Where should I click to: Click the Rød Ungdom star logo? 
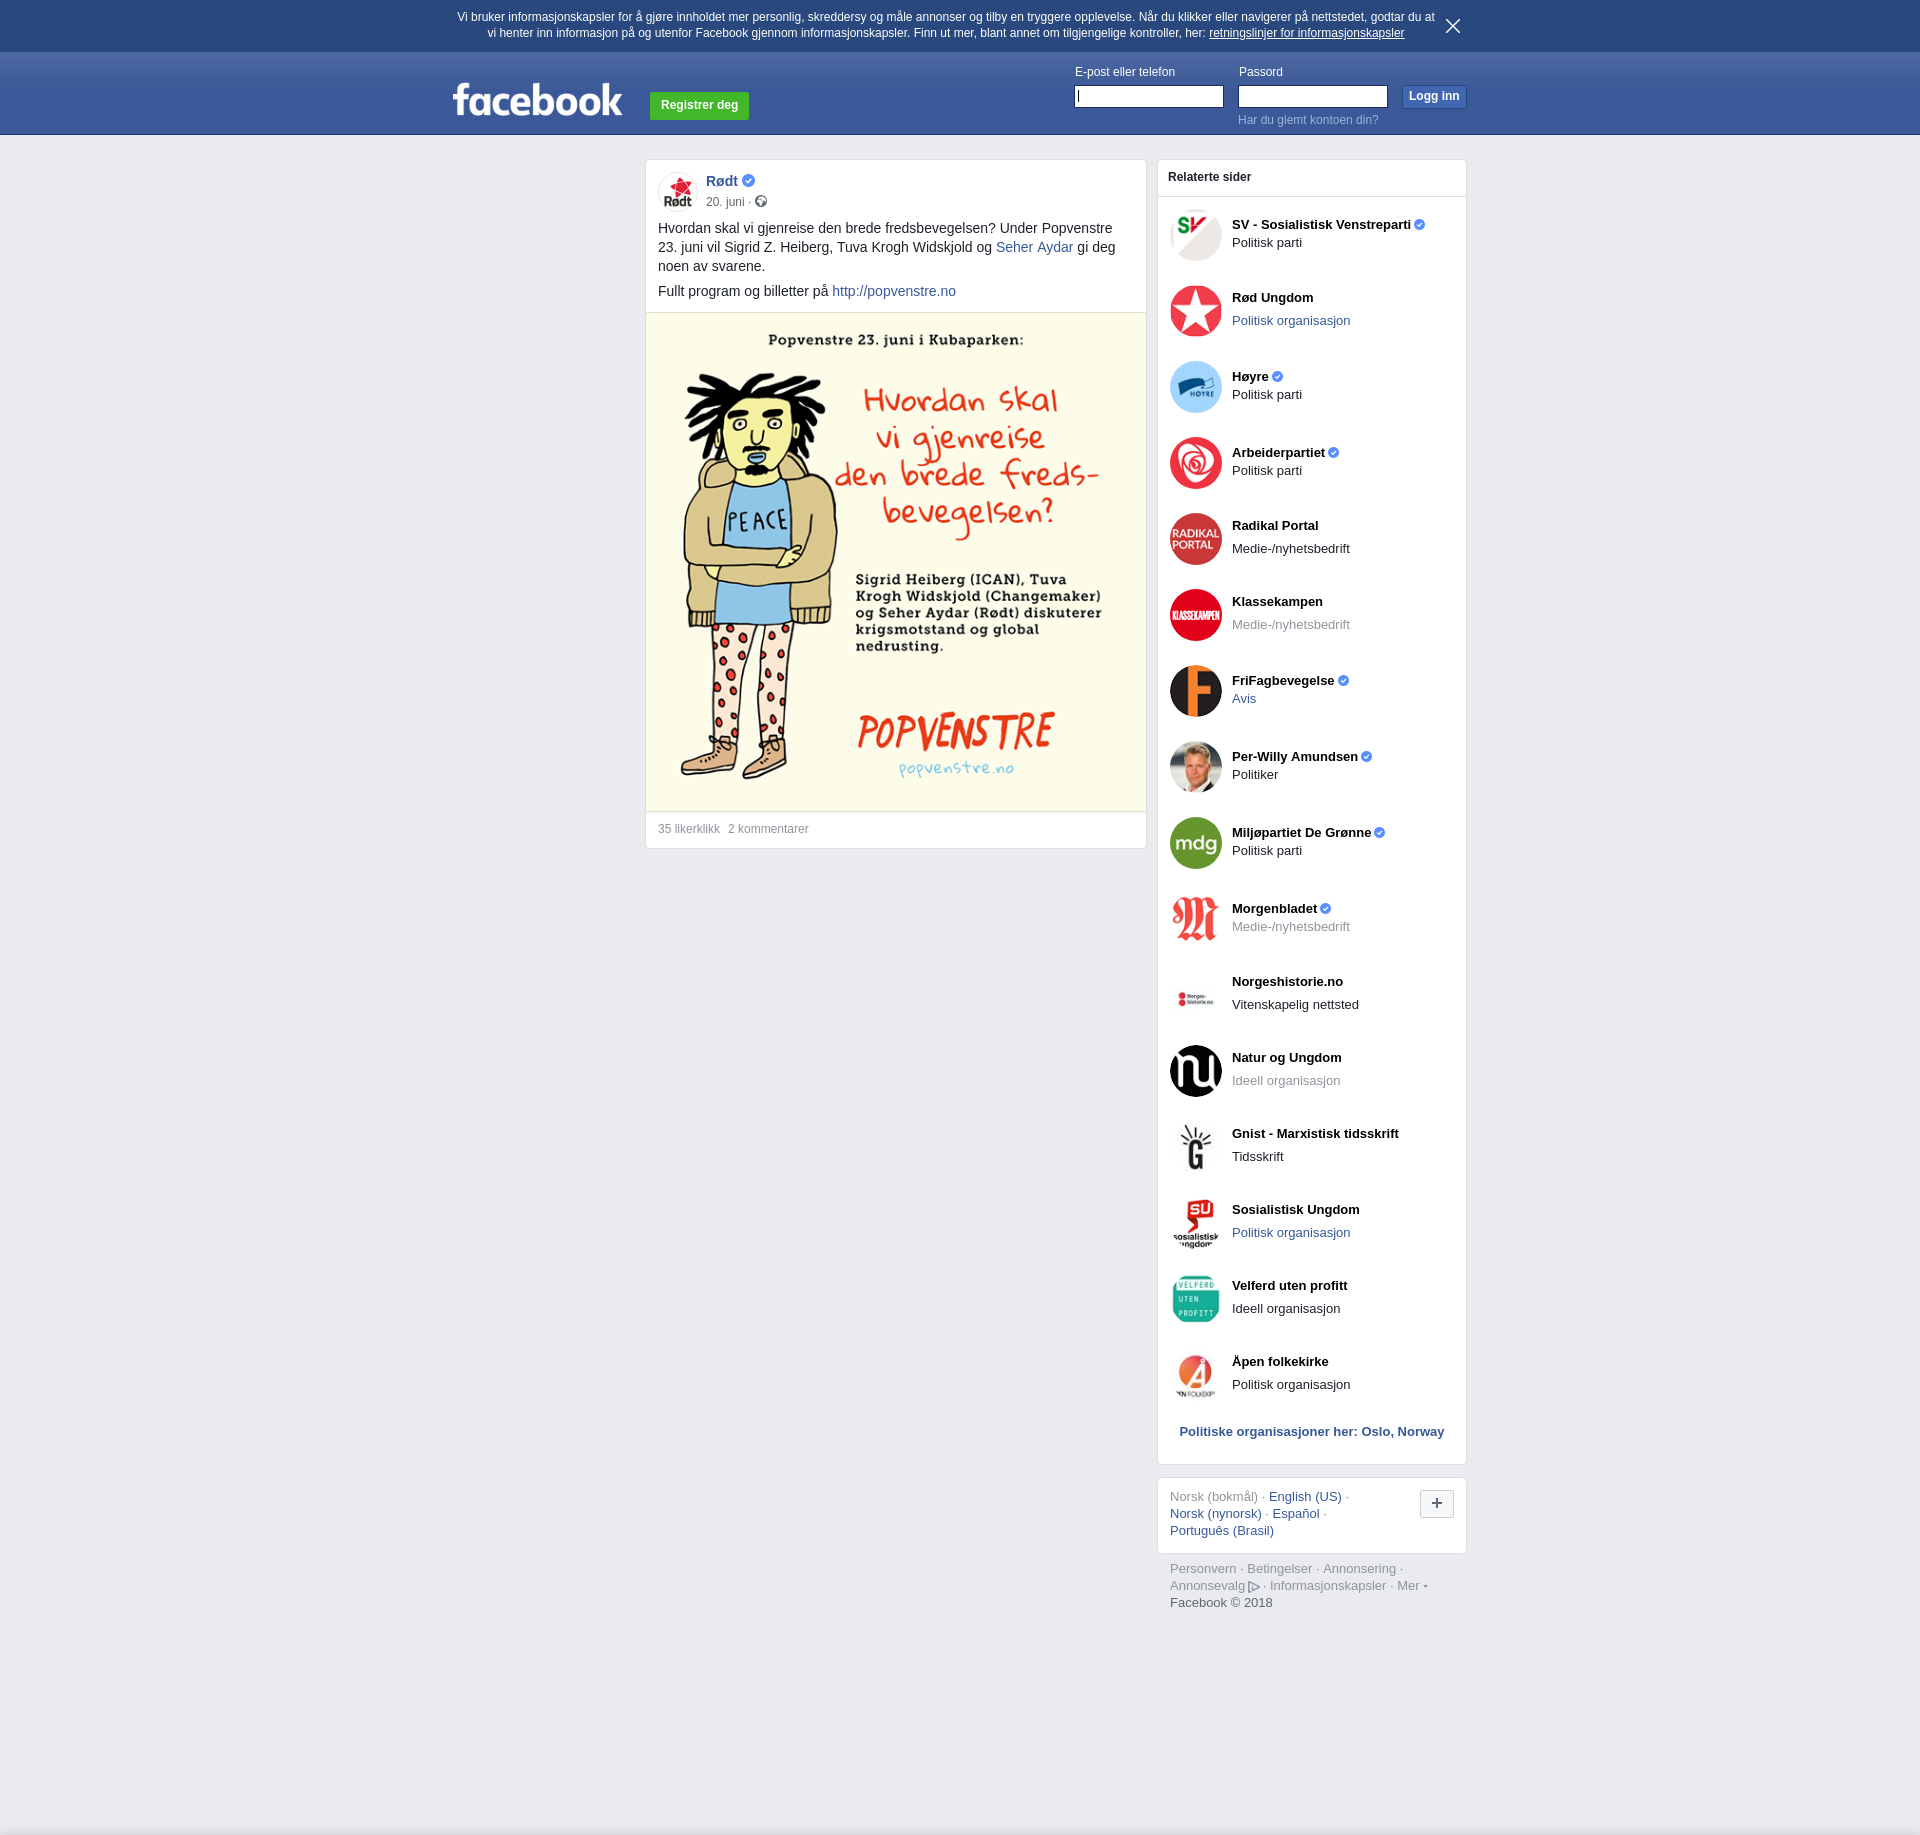[x=1196, y=311]
